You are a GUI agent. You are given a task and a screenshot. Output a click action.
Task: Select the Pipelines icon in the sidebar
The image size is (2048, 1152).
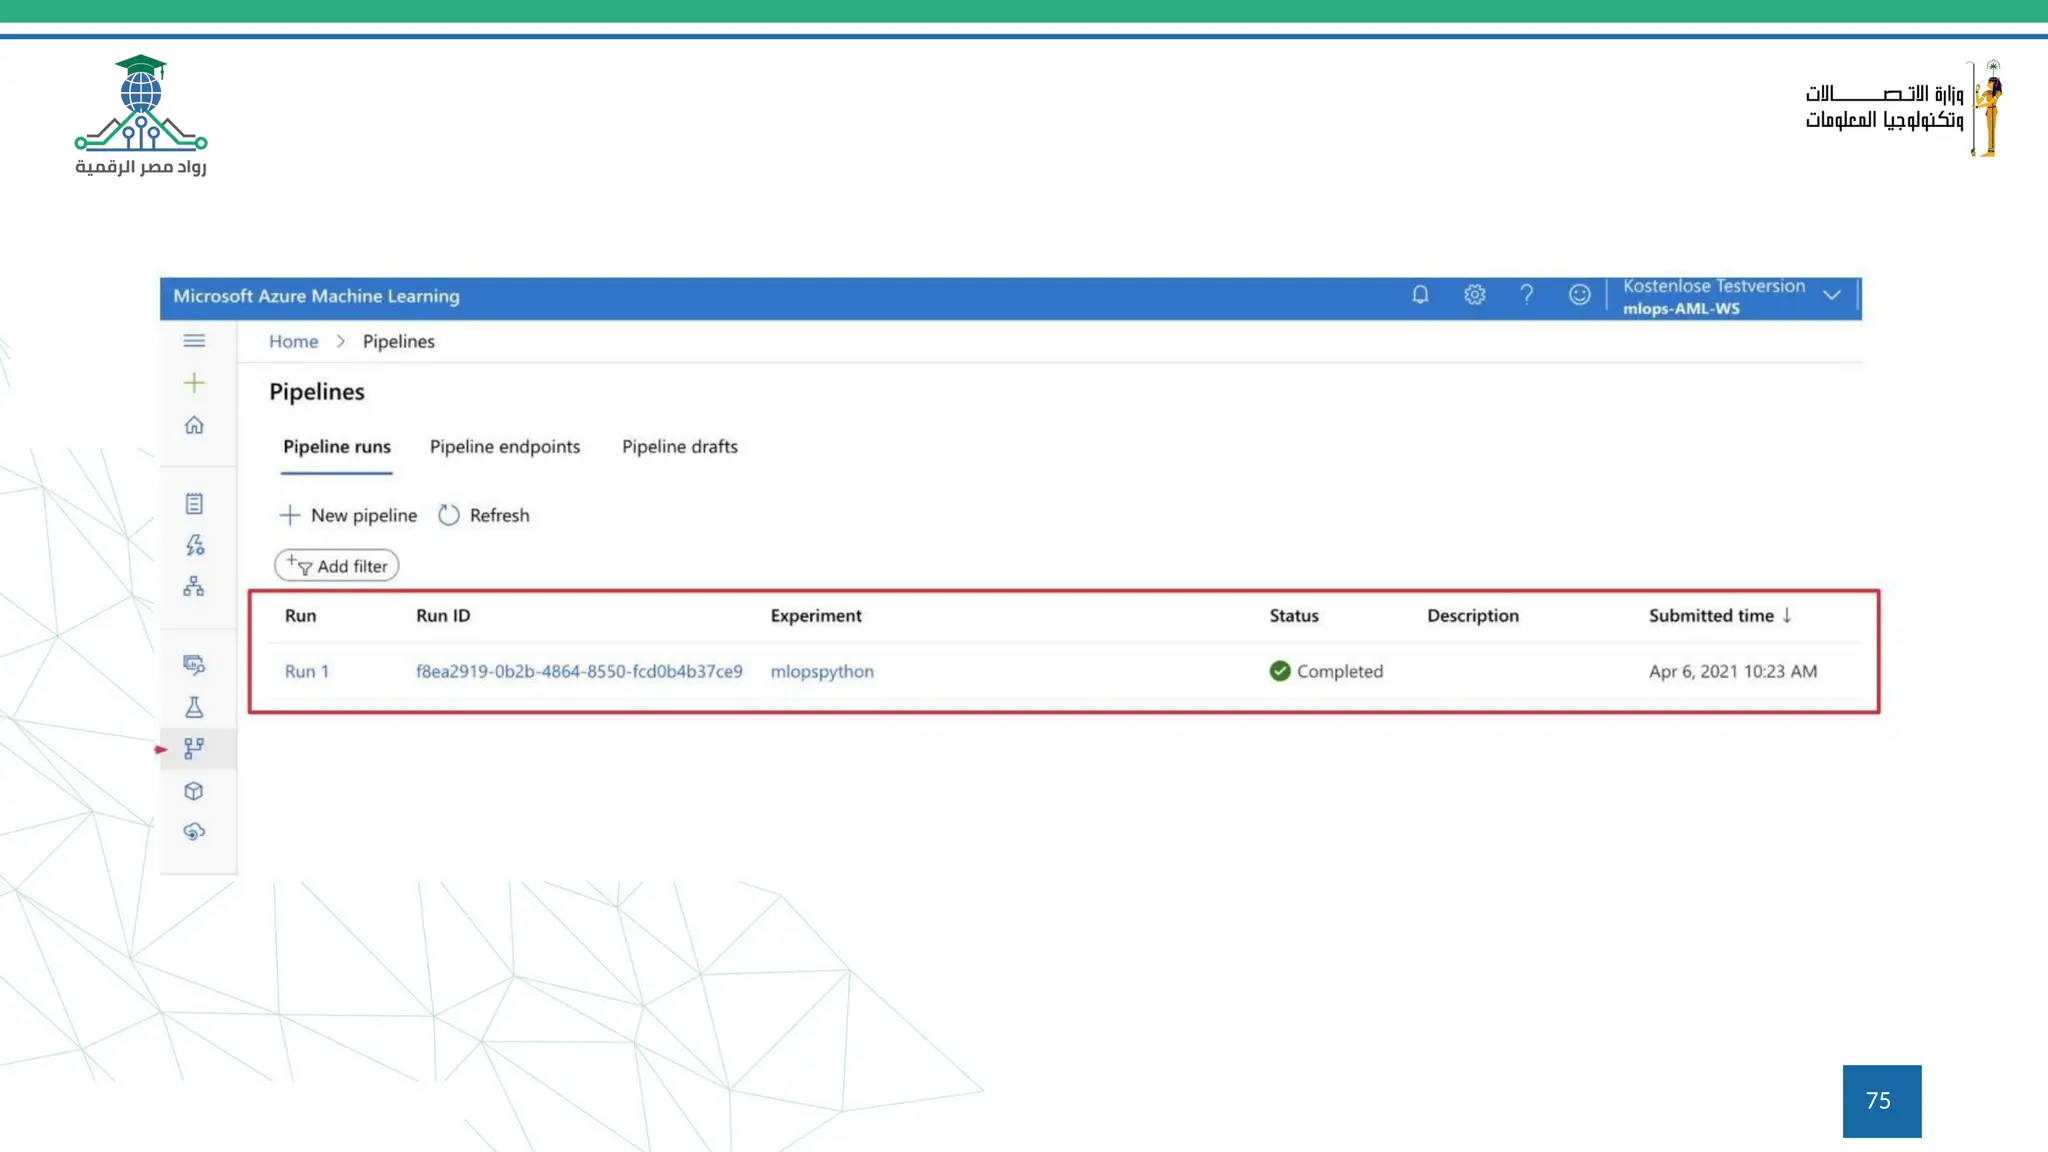tap(194, 748)
